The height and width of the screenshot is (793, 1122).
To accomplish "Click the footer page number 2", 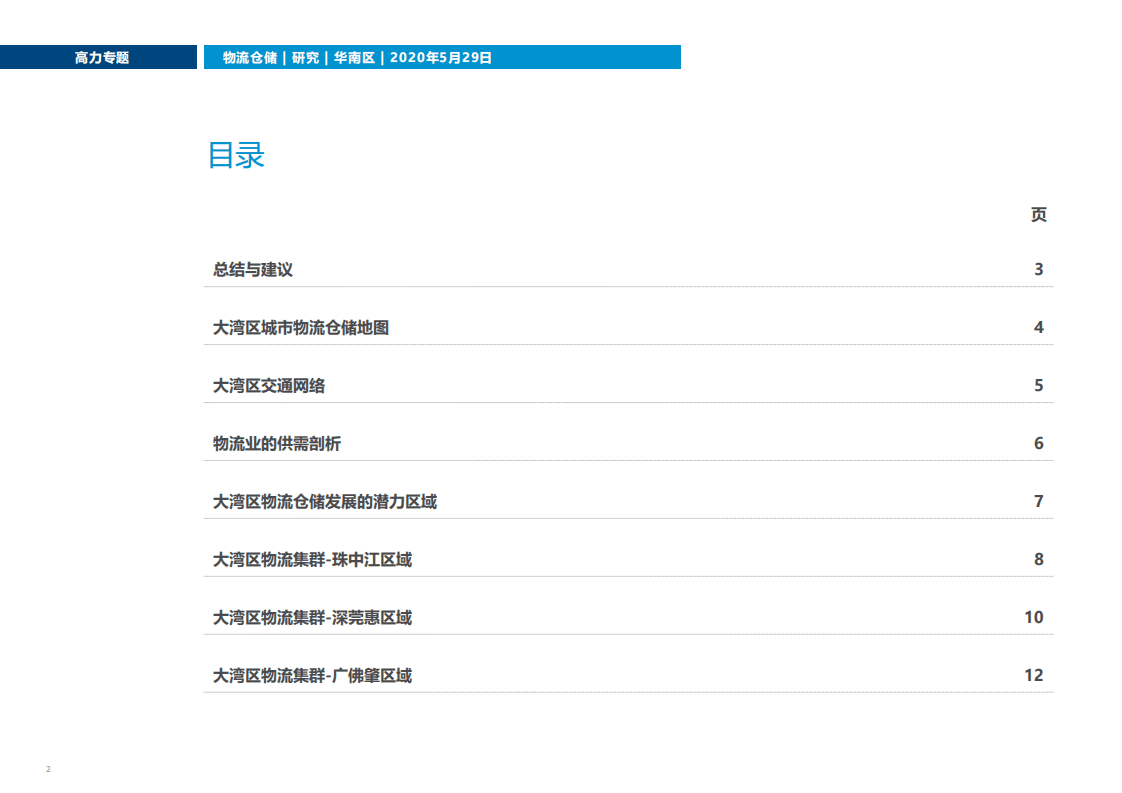I will click(x=48, y=769).
